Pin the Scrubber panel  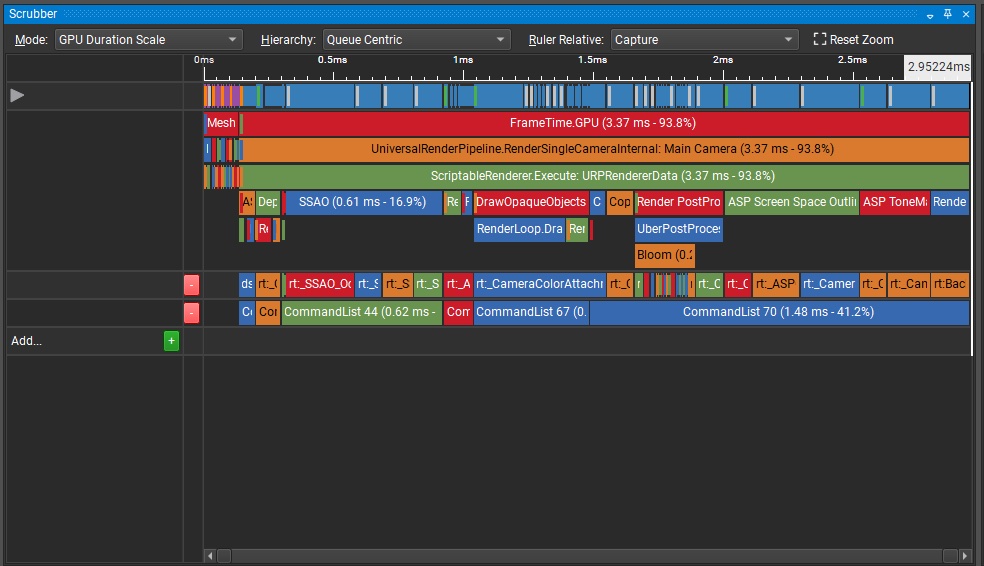tap(948, 14)
